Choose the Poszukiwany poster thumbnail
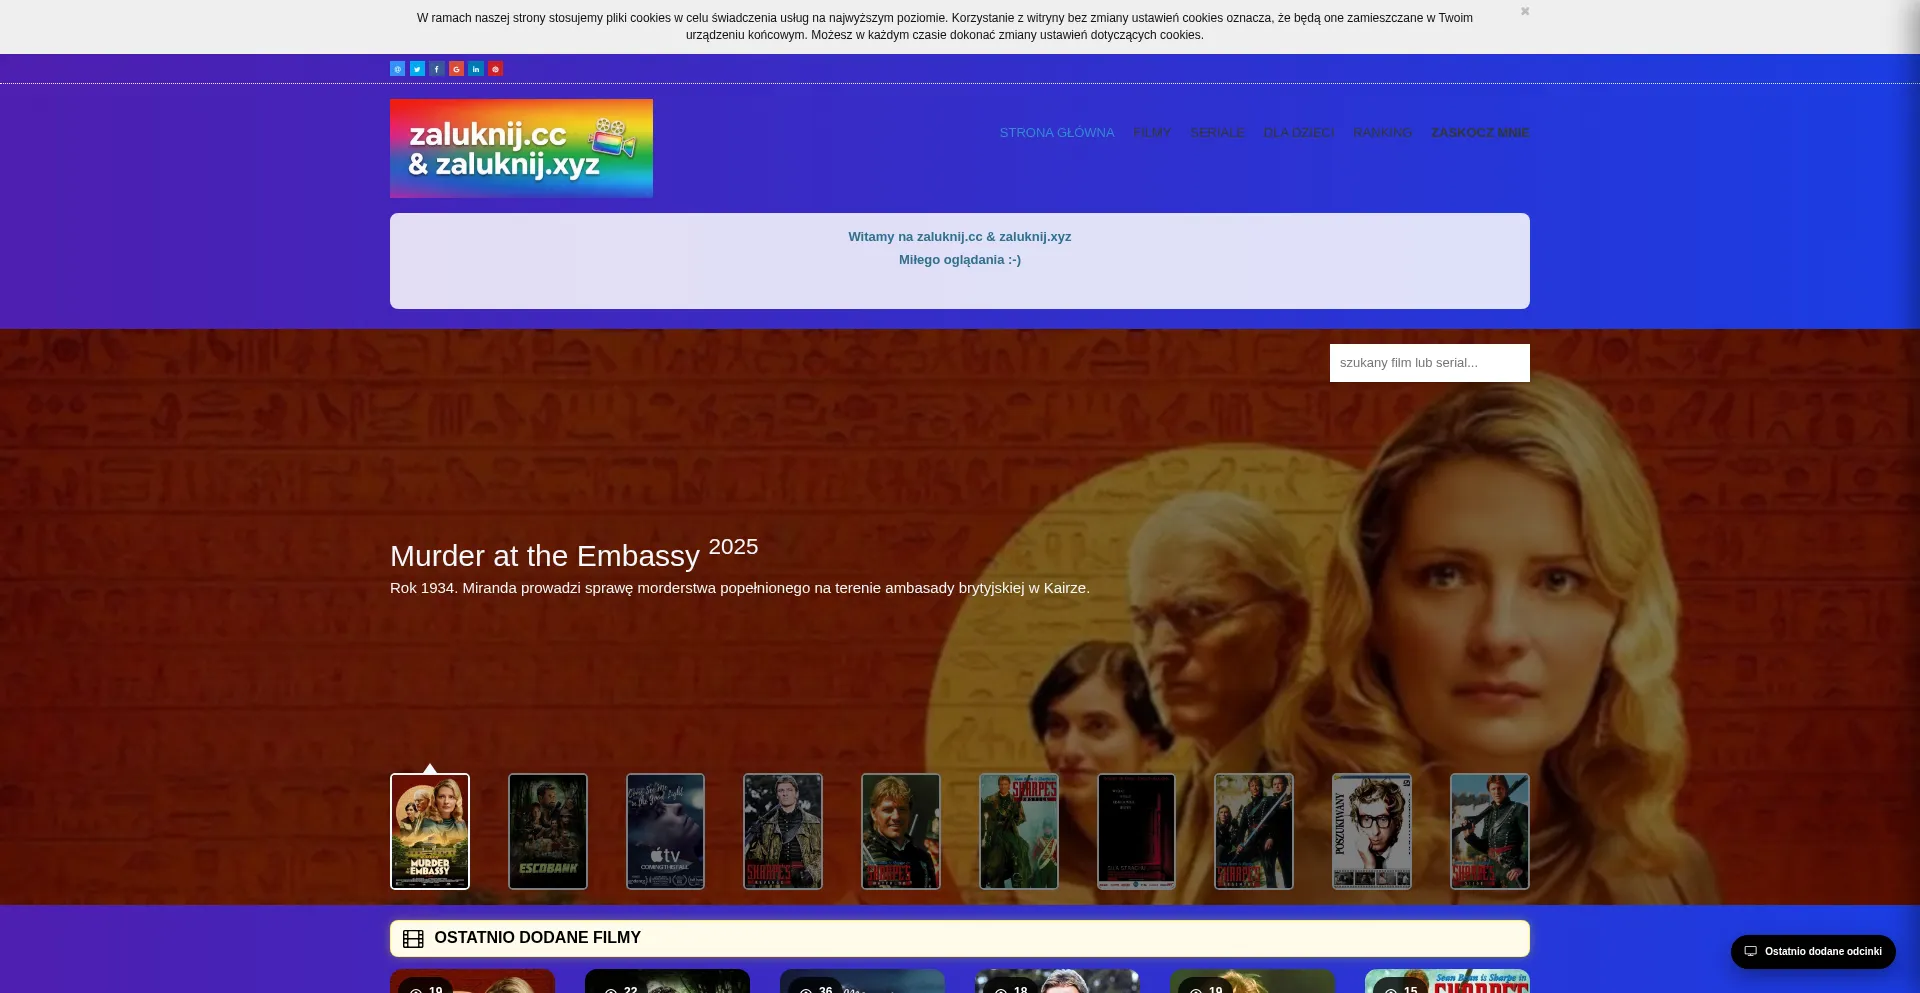Viewport: 1920px width, 993px height. [x=1372, y=831]
